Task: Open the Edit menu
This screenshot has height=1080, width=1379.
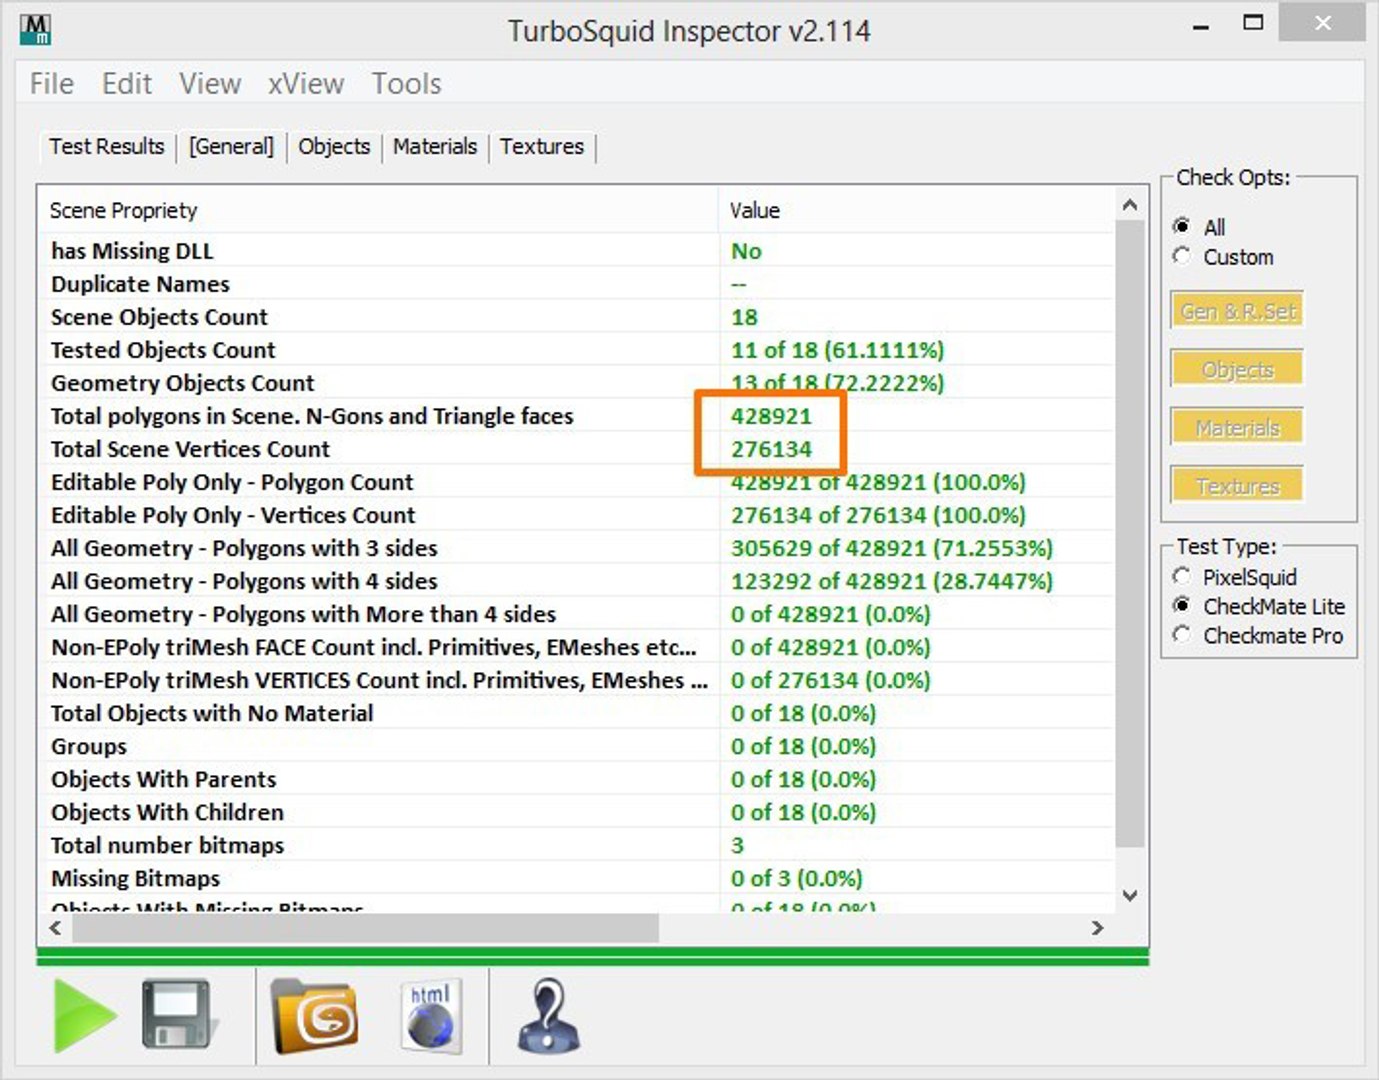Action: click(x=127, y=84)
